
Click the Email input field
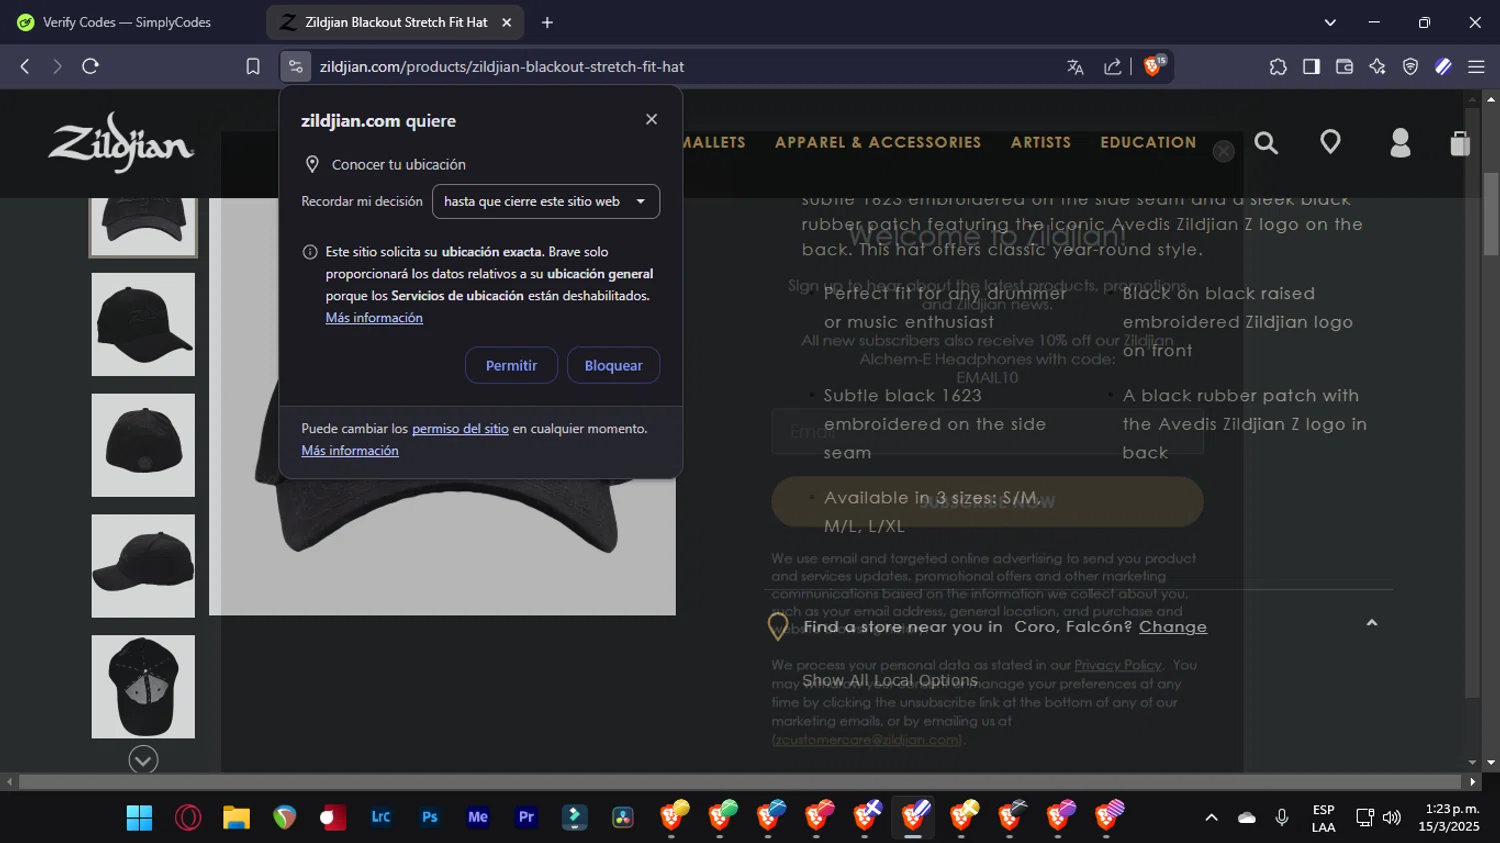[987, 431]
